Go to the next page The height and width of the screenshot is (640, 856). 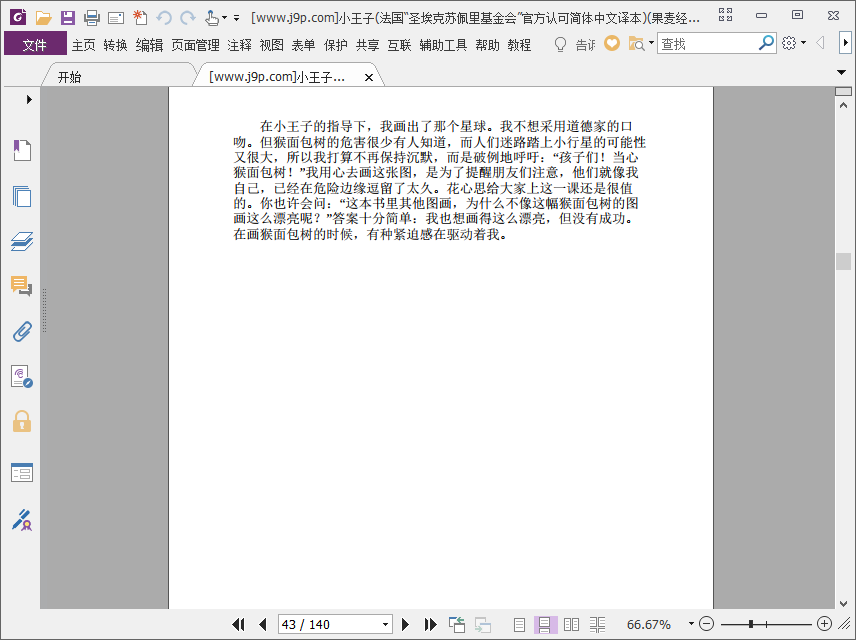tap(405, 624)
